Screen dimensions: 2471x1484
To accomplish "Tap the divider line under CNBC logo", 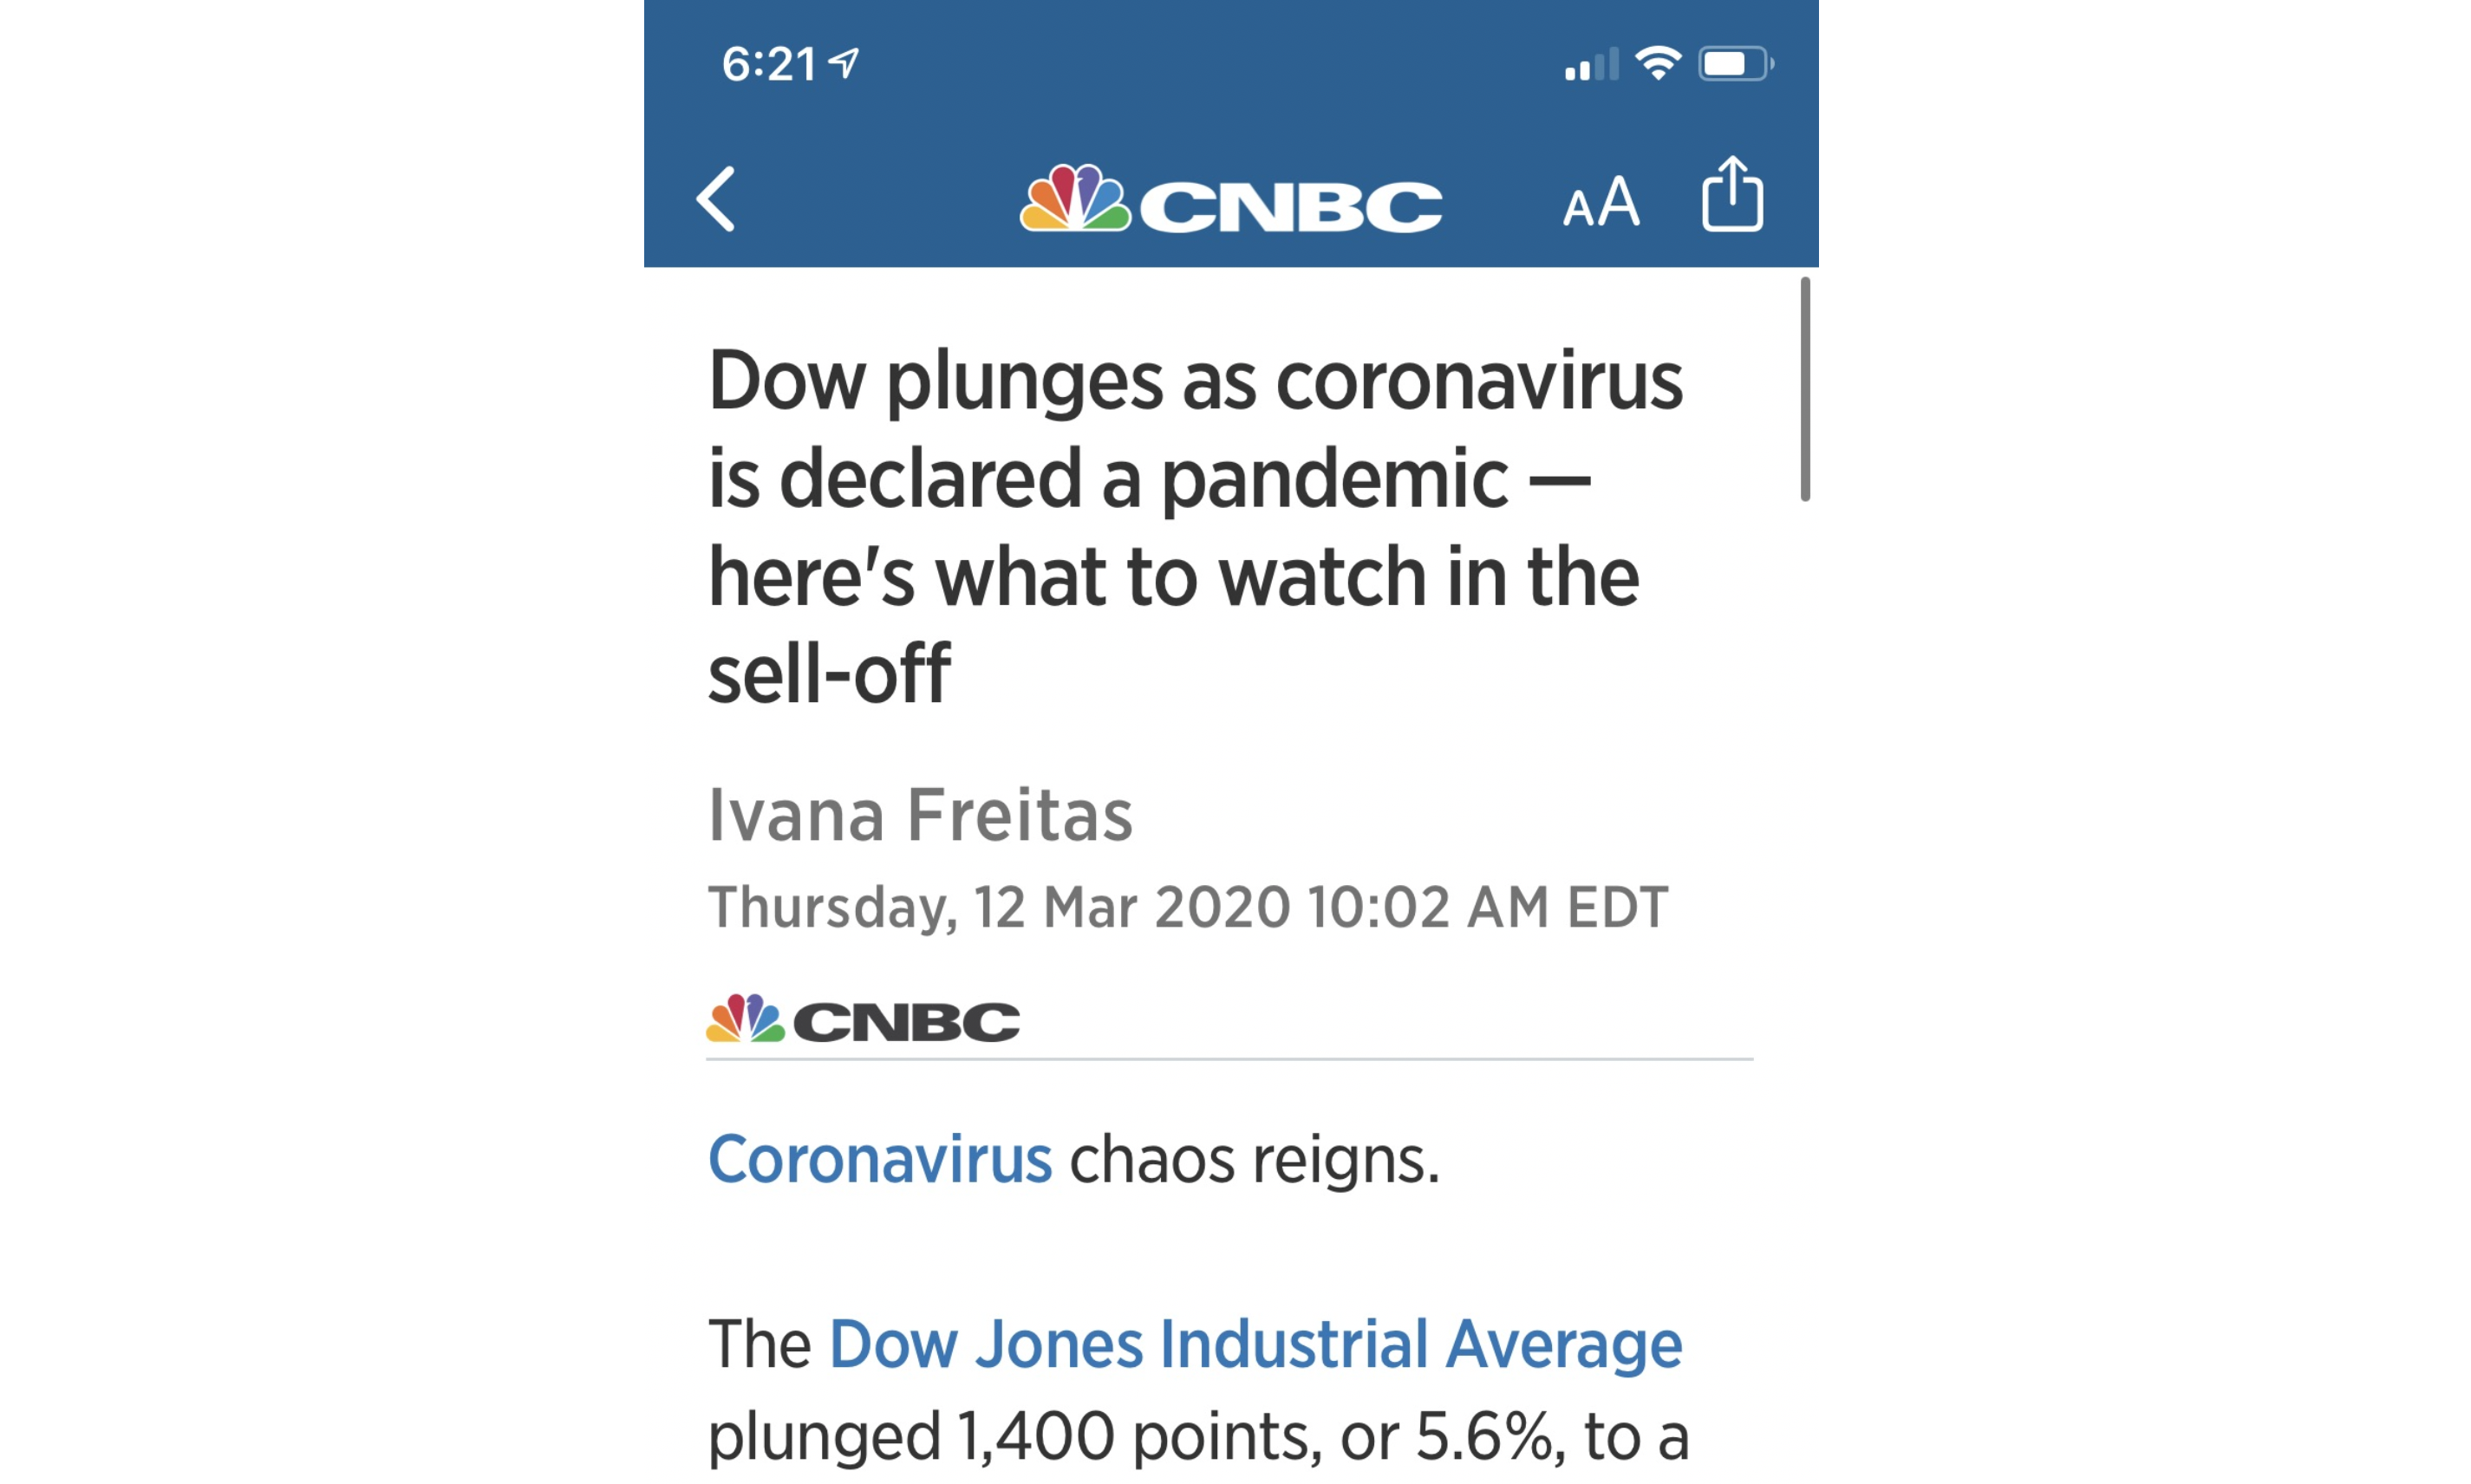I will pos(1229,1058).
